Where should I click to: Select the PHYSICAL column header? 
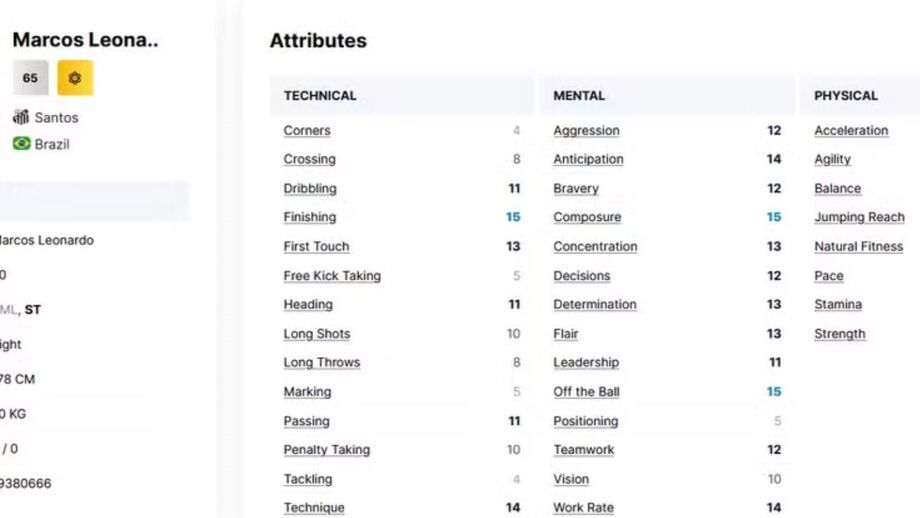846,96
